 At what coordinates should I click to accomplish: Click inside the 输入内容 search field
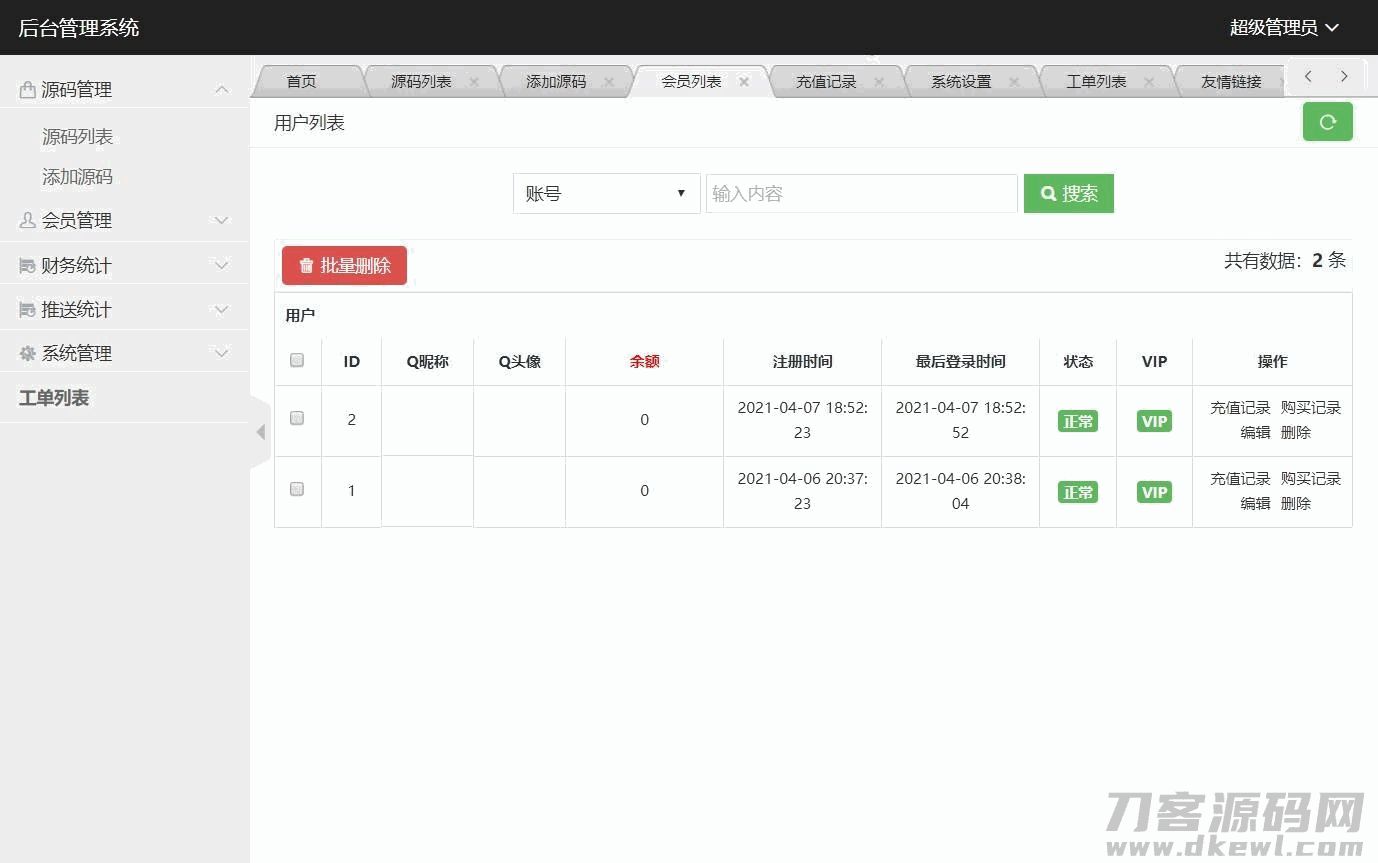[861, 194]
